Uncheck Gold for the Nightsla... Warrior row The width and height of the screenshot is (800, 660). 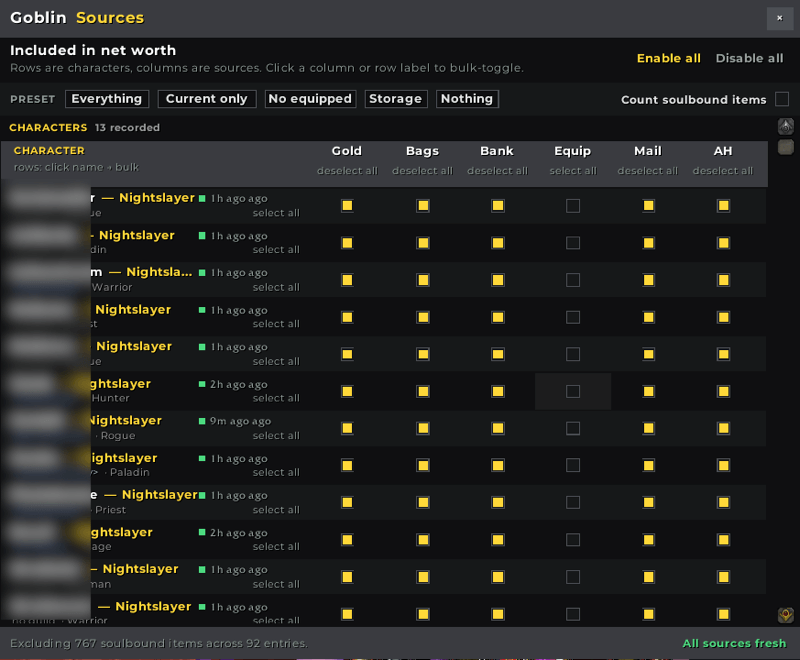point(347,280)
